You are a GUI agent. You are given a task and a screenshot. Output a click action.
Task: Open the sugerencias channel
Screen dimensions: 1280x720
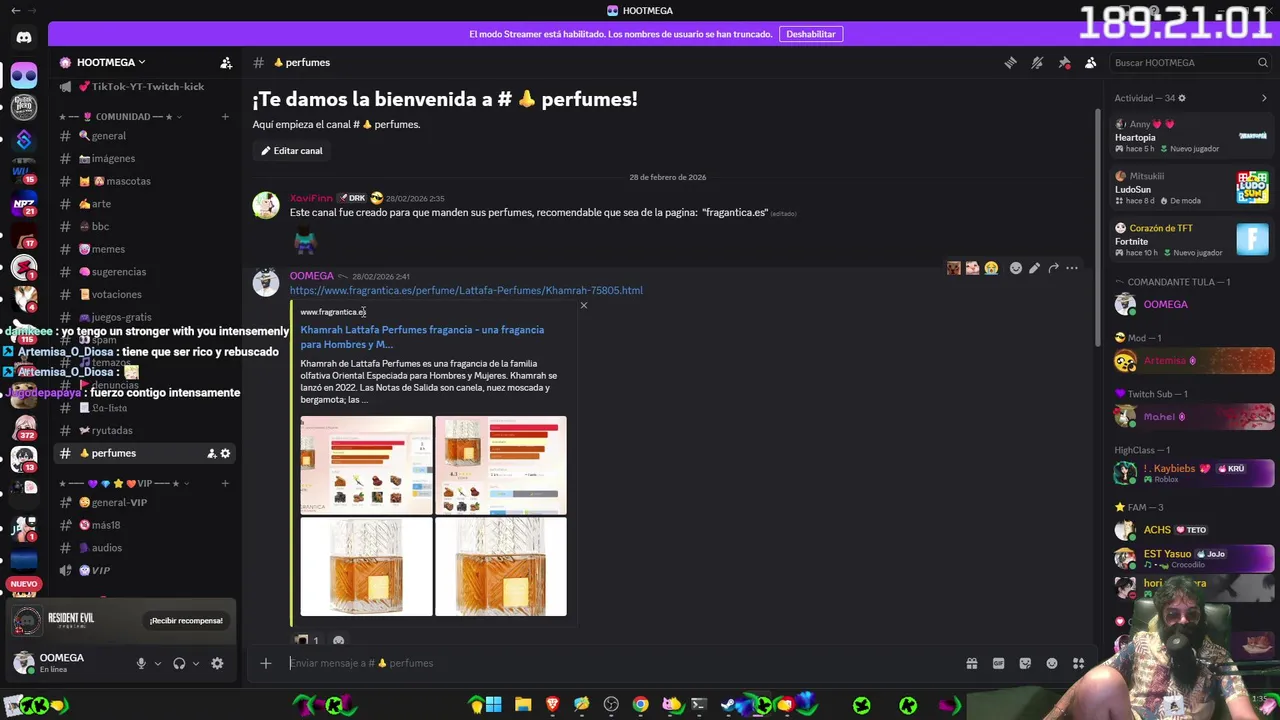pos(146,272)
